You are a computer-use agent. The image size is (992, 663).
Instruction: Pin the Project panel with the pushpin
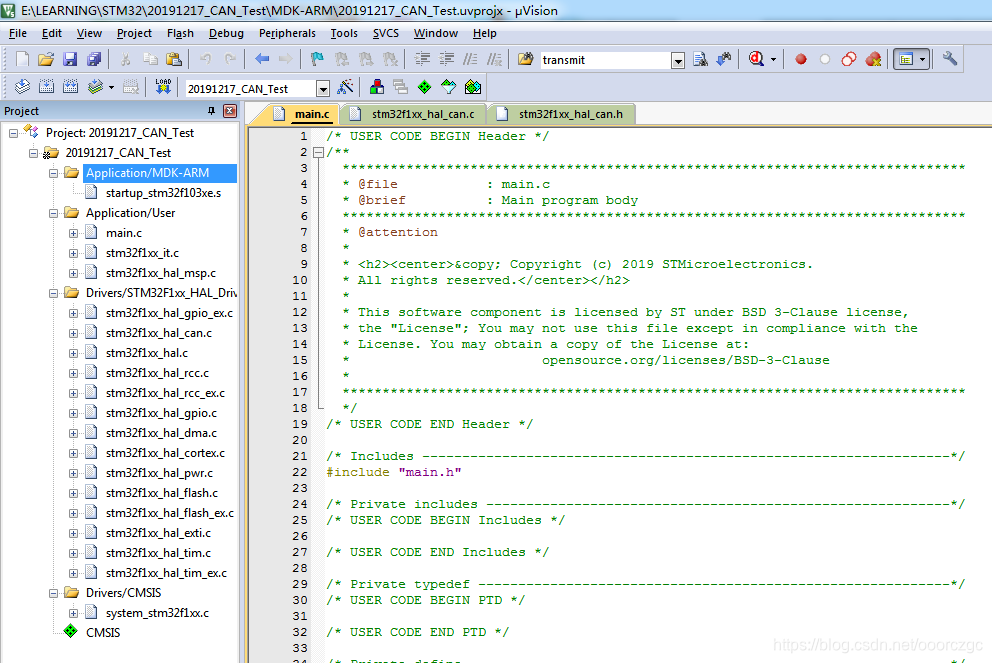point(211,111)
